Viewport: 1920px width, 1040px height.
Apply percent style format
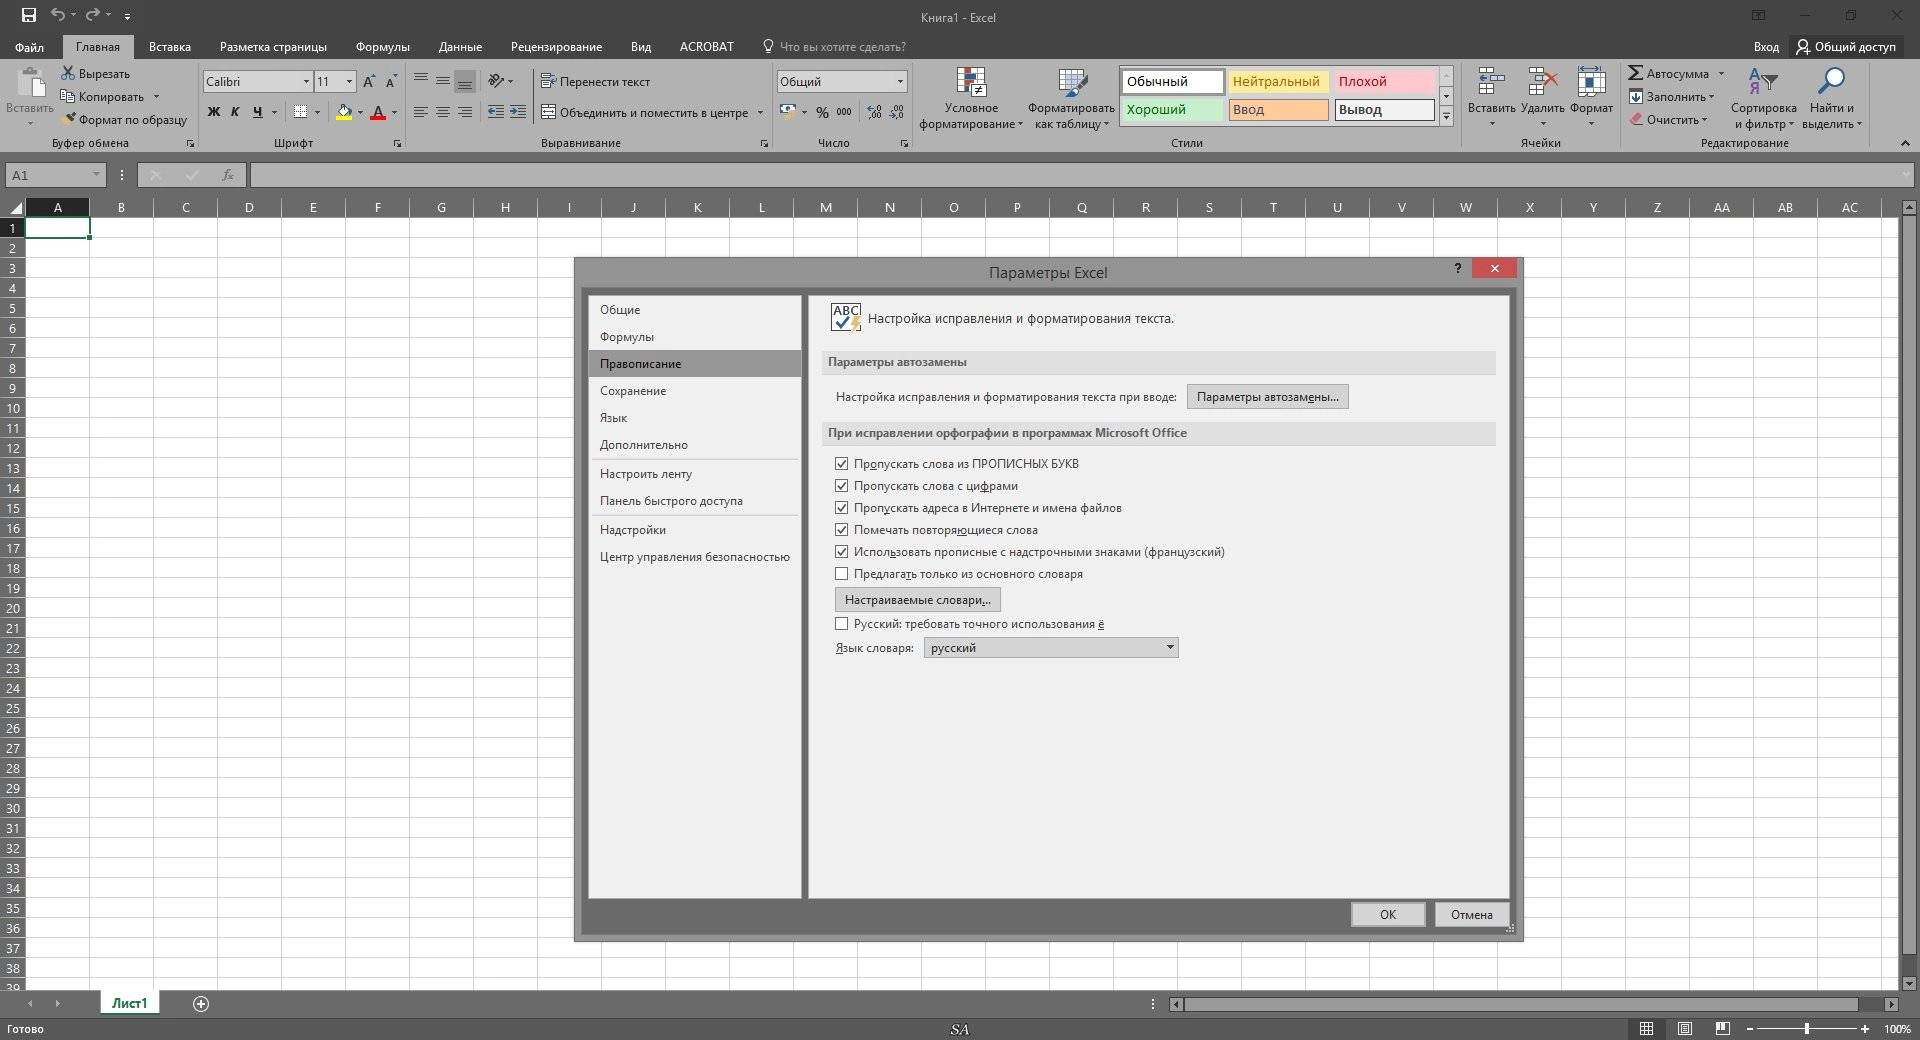click(x=822, y=112)
